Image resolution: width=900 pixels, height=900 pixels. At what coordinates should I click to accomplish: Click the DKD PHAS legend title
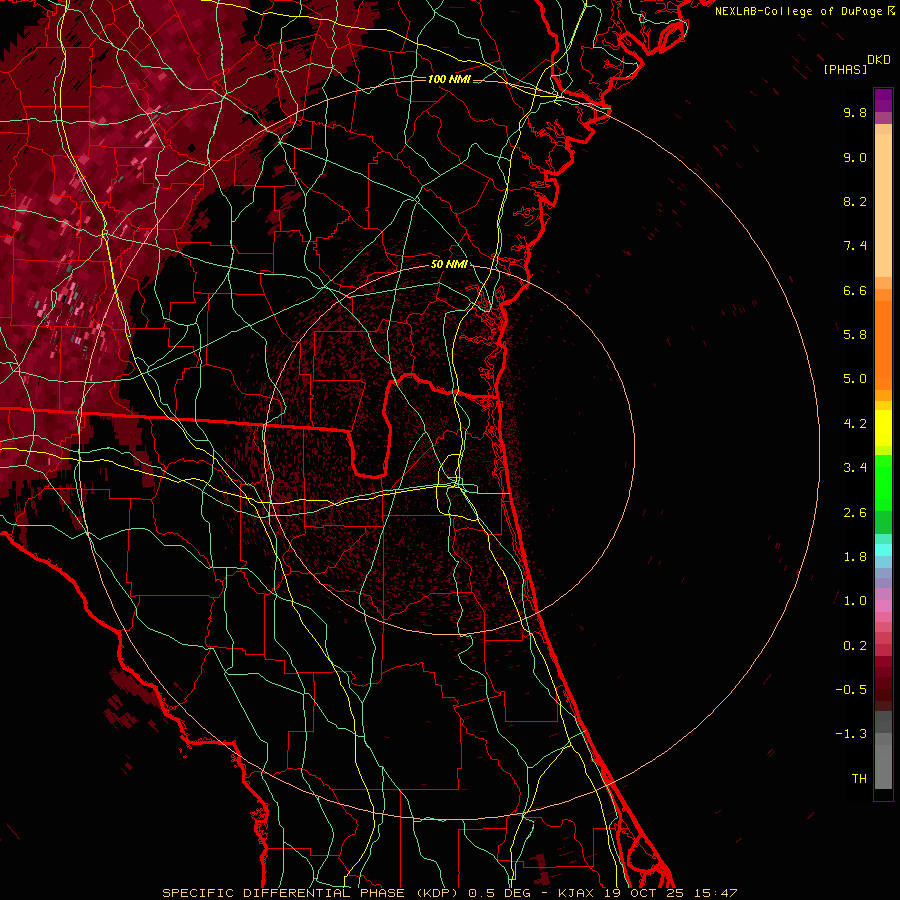click(x=856, y=65)
